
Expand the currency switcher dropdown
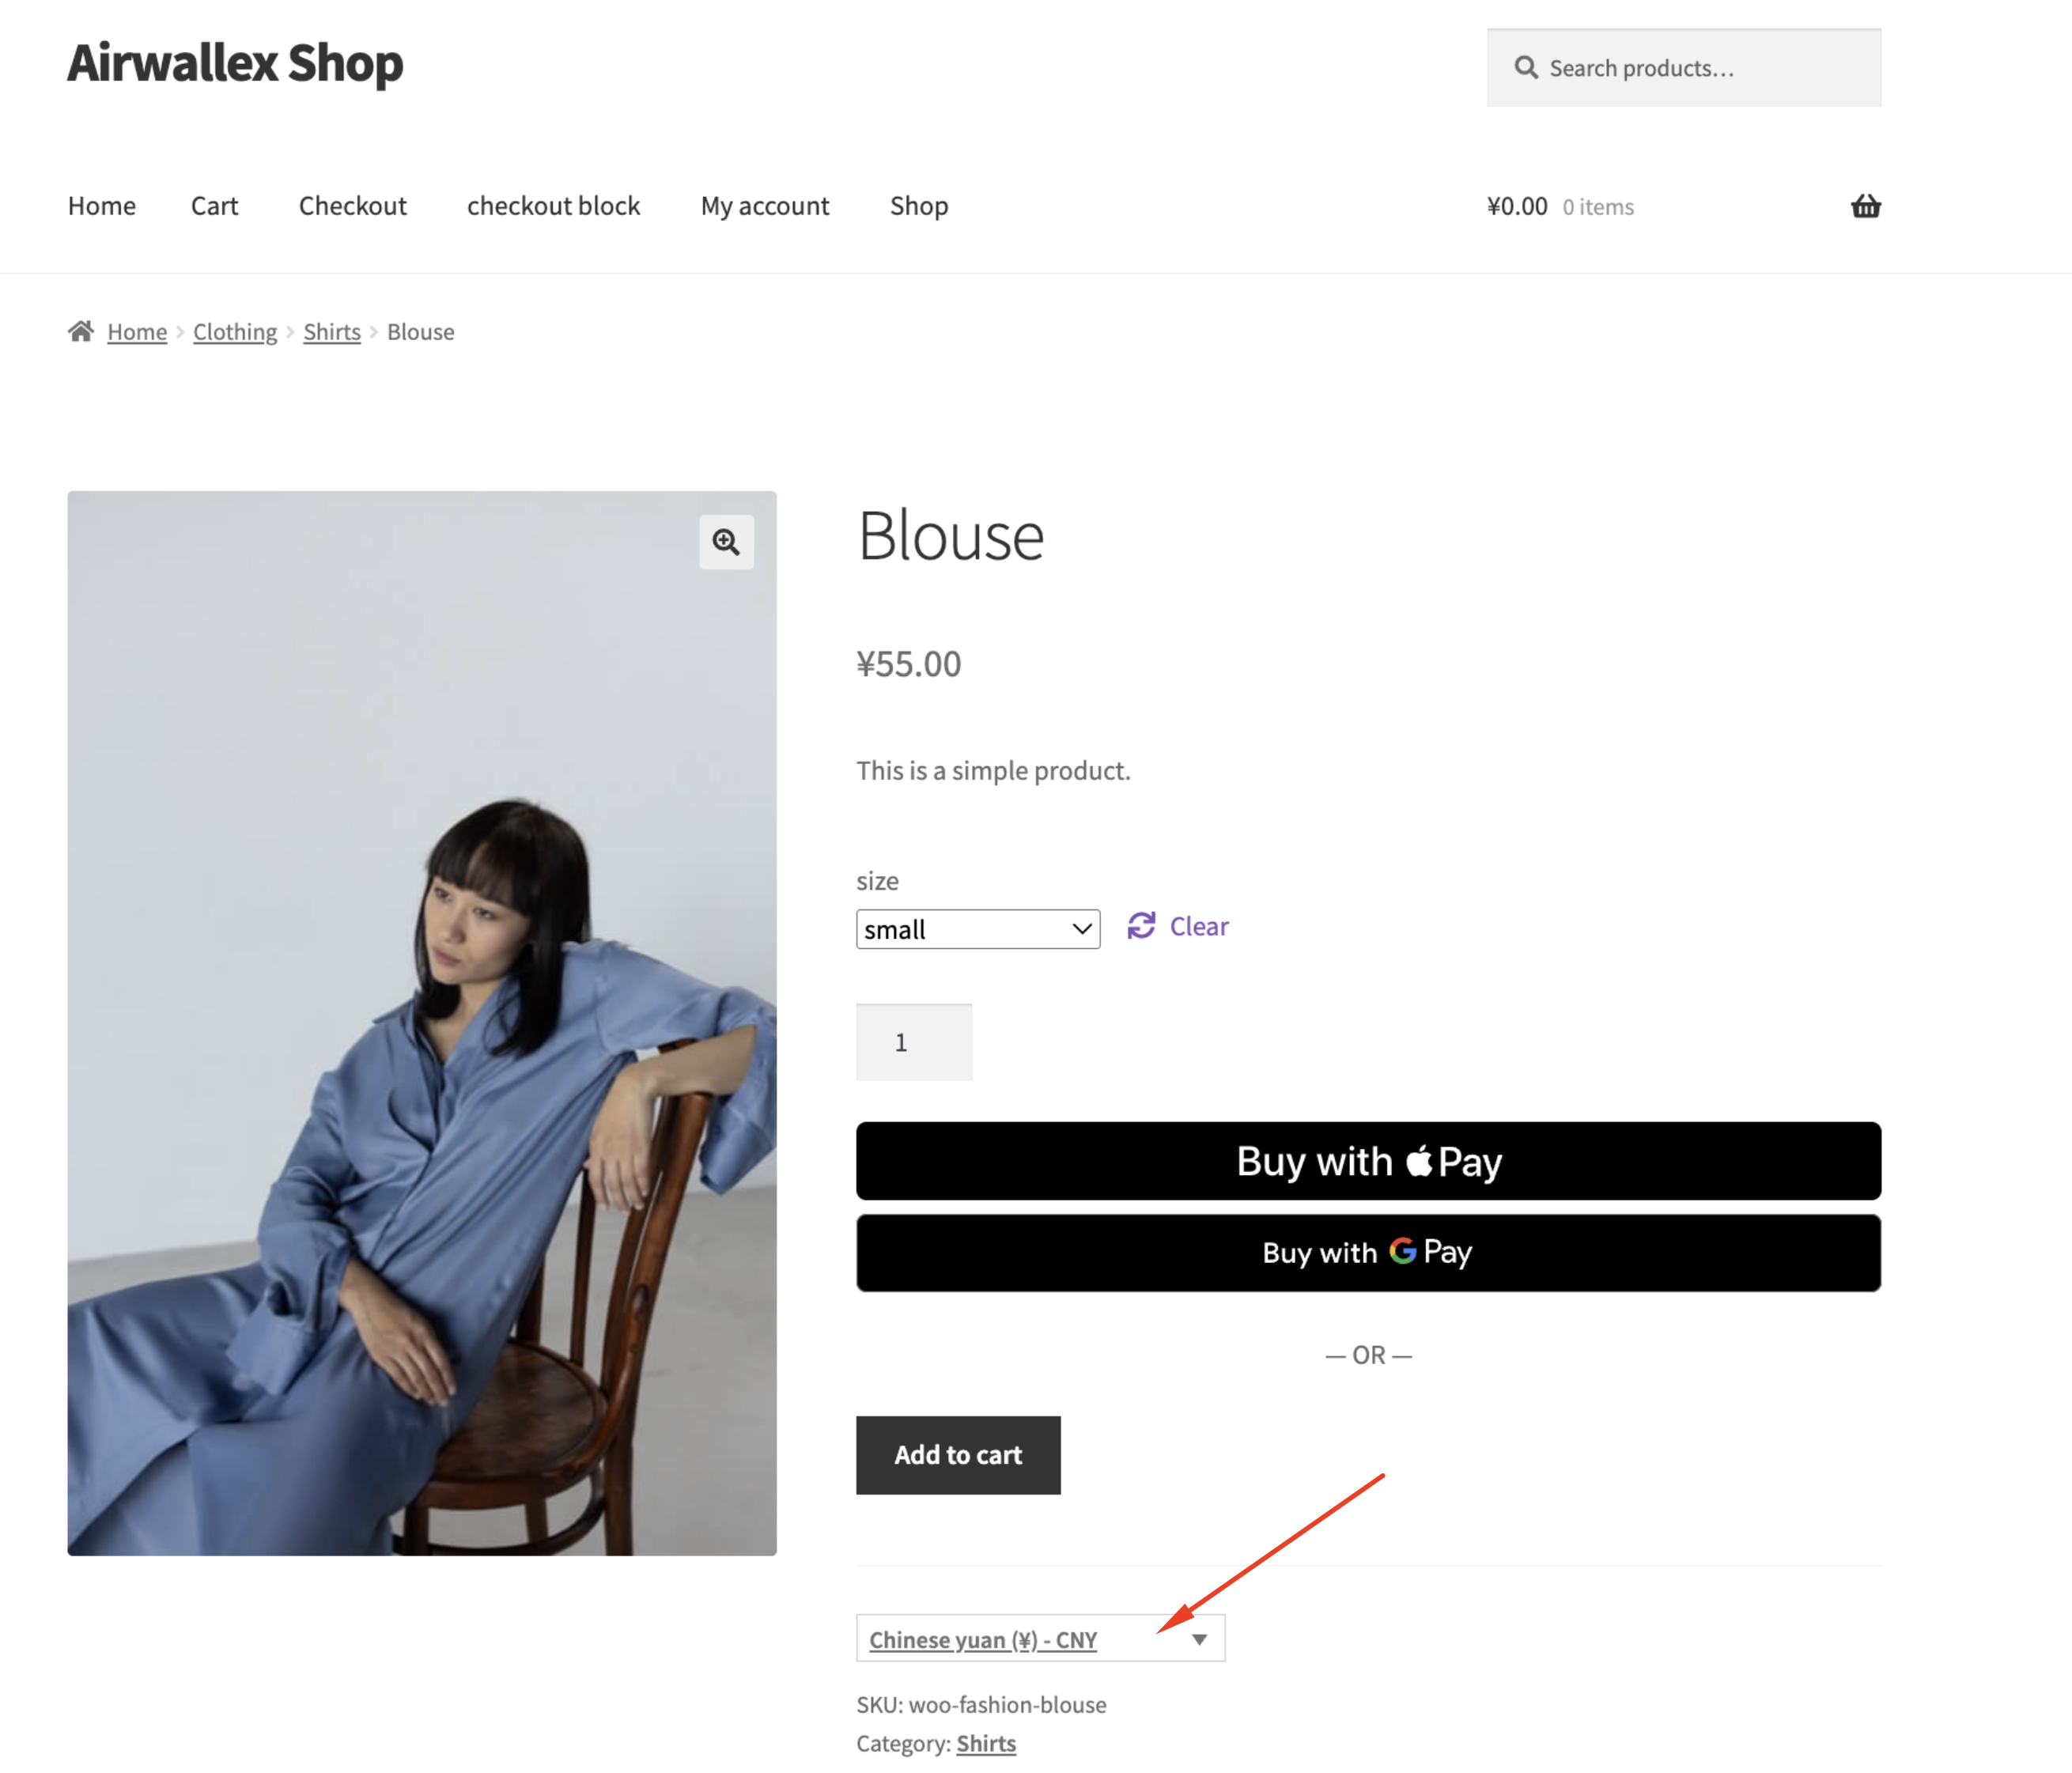click(x=1040, y=1639)
